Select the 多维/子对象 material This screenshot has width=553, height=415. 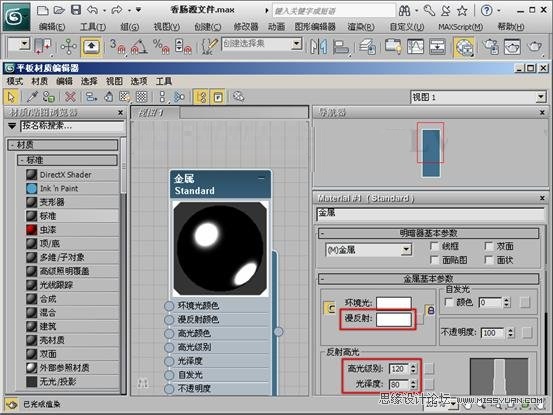tap(72, 257)
